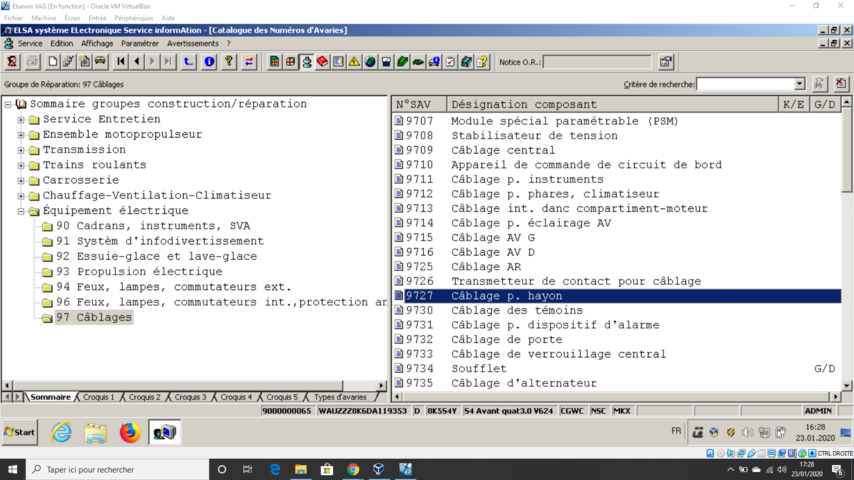Click the green box toolbar icon
Image resolution: width=854 pixels, height=480 pixels.
(402, 62)
